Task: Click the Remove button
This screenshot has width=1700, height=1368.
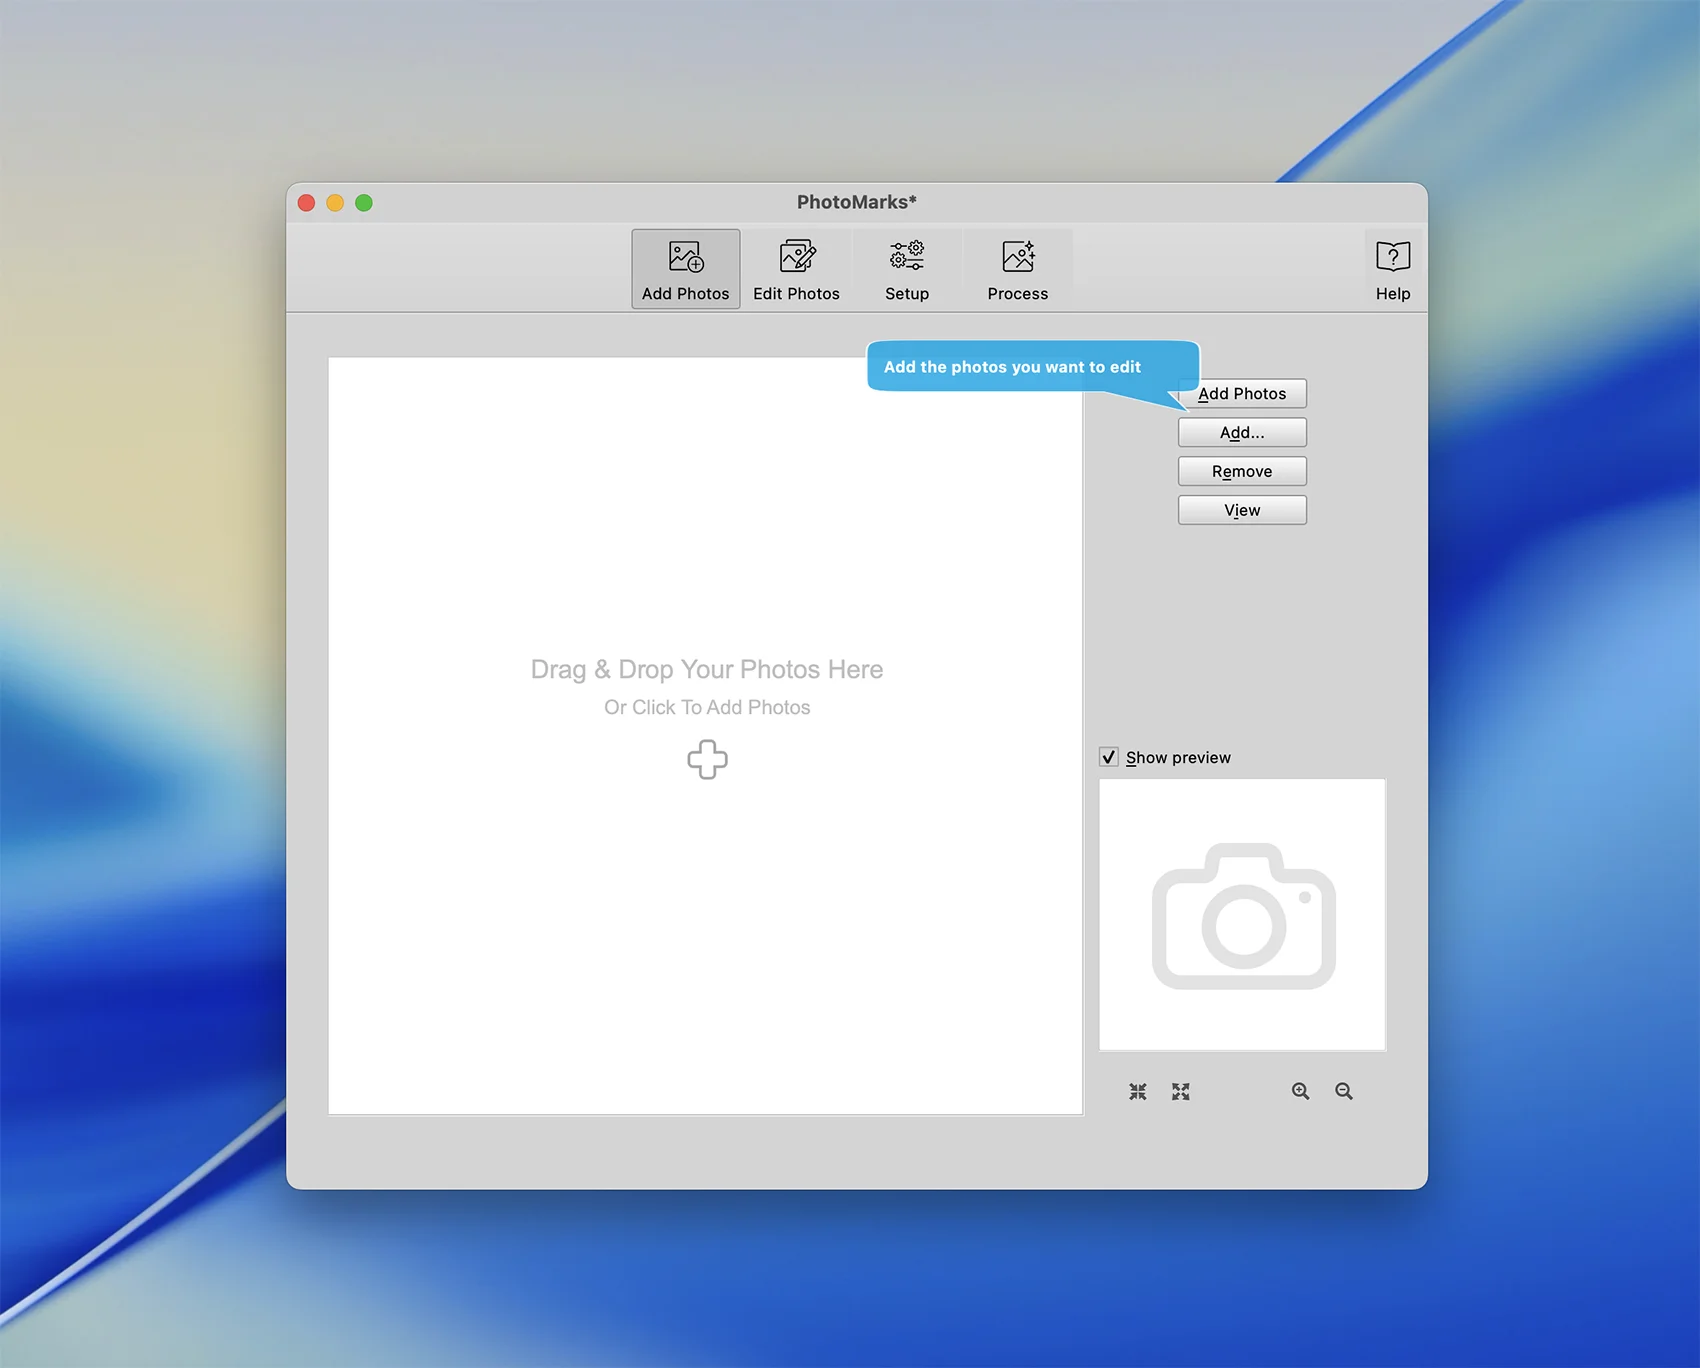Action: coord(1242,472)
